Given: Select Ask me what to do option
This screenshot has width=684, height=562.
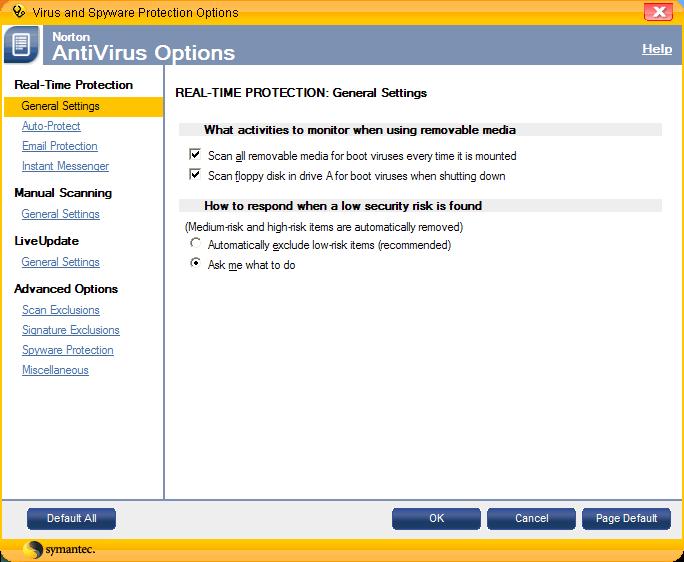Looking at the screenshot, I should click(x=195, y=263).
